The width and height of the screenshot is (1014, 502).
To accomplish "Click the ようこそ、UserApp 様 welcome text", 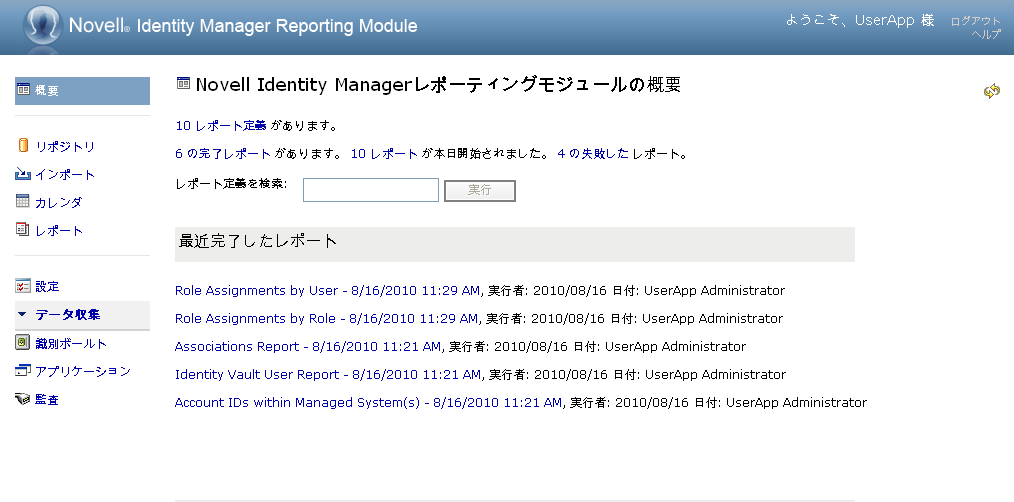I will pos(860,21).
